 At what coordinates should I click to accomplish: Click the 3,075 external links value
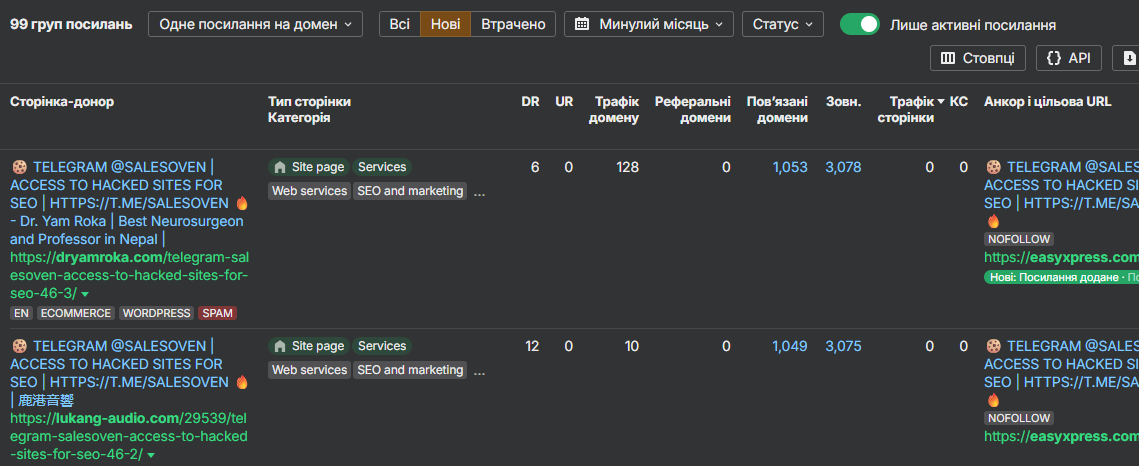coord(843,346)
